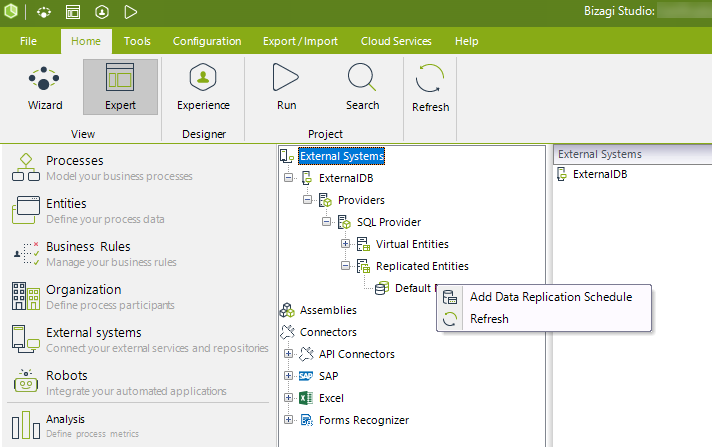Select Virtual Entities tree item

click(412, 244)
